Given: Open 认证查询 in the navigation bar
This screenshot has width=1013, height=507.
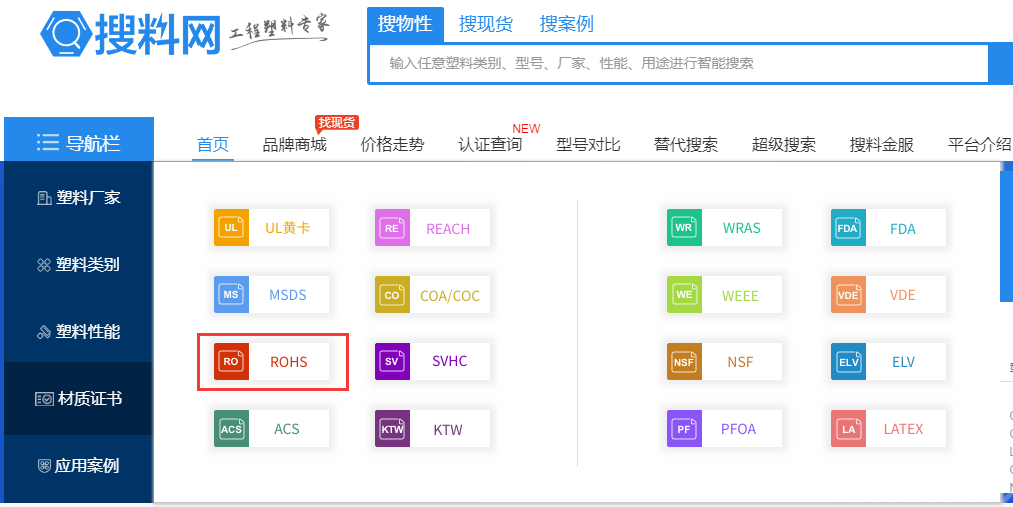Looking at the screenshot, I should point(490,144).
